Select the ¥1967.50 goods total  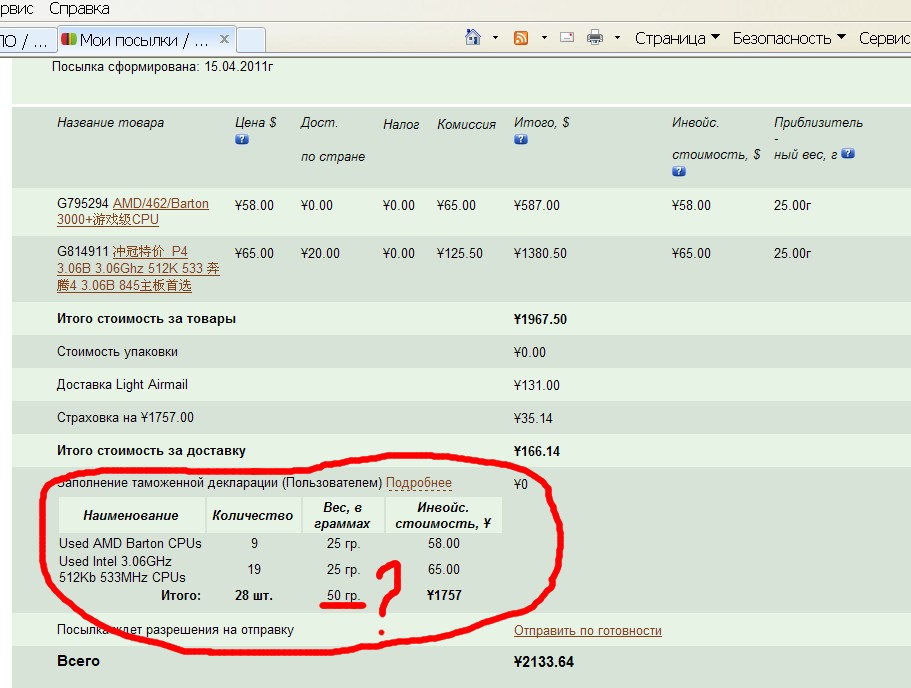(540, 319)
